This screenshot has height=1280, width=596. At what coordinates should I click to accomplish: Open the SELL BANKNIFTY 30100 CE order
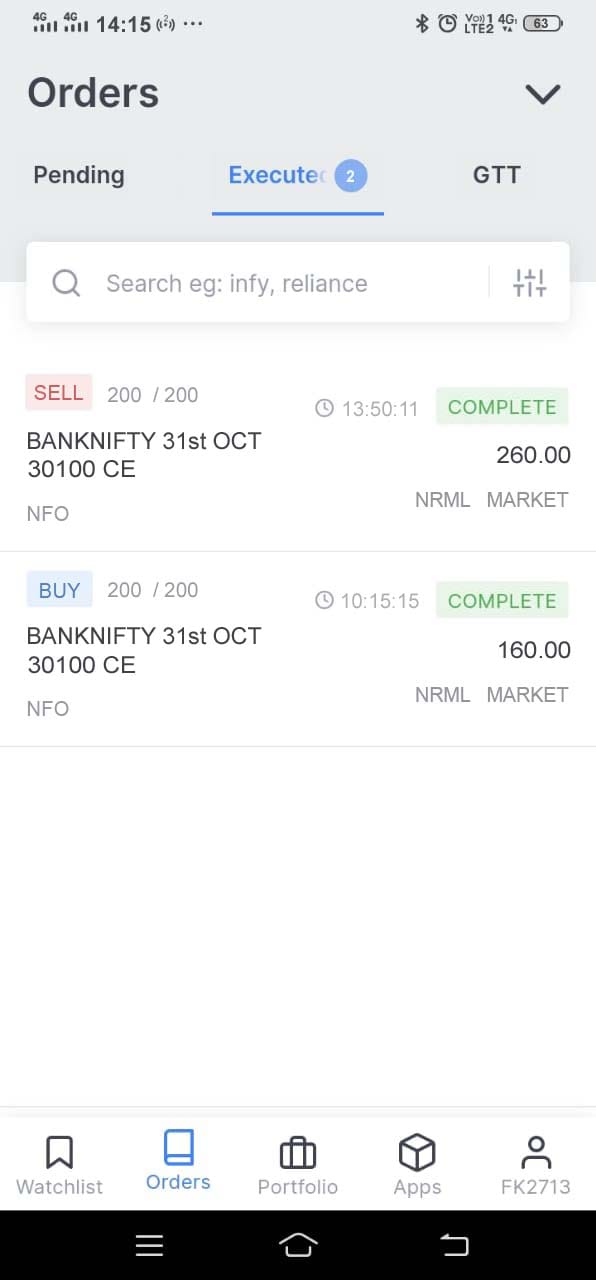[298, 454]
